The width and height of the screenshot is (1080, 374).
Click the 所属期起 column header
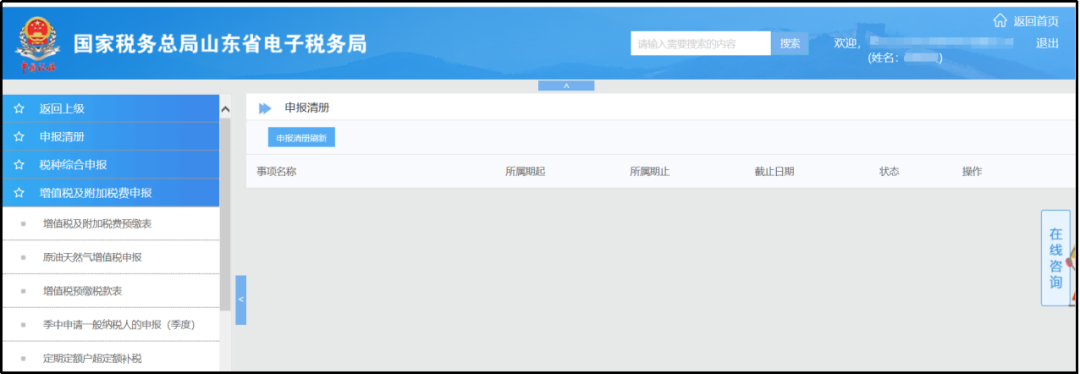pos(525,172)
